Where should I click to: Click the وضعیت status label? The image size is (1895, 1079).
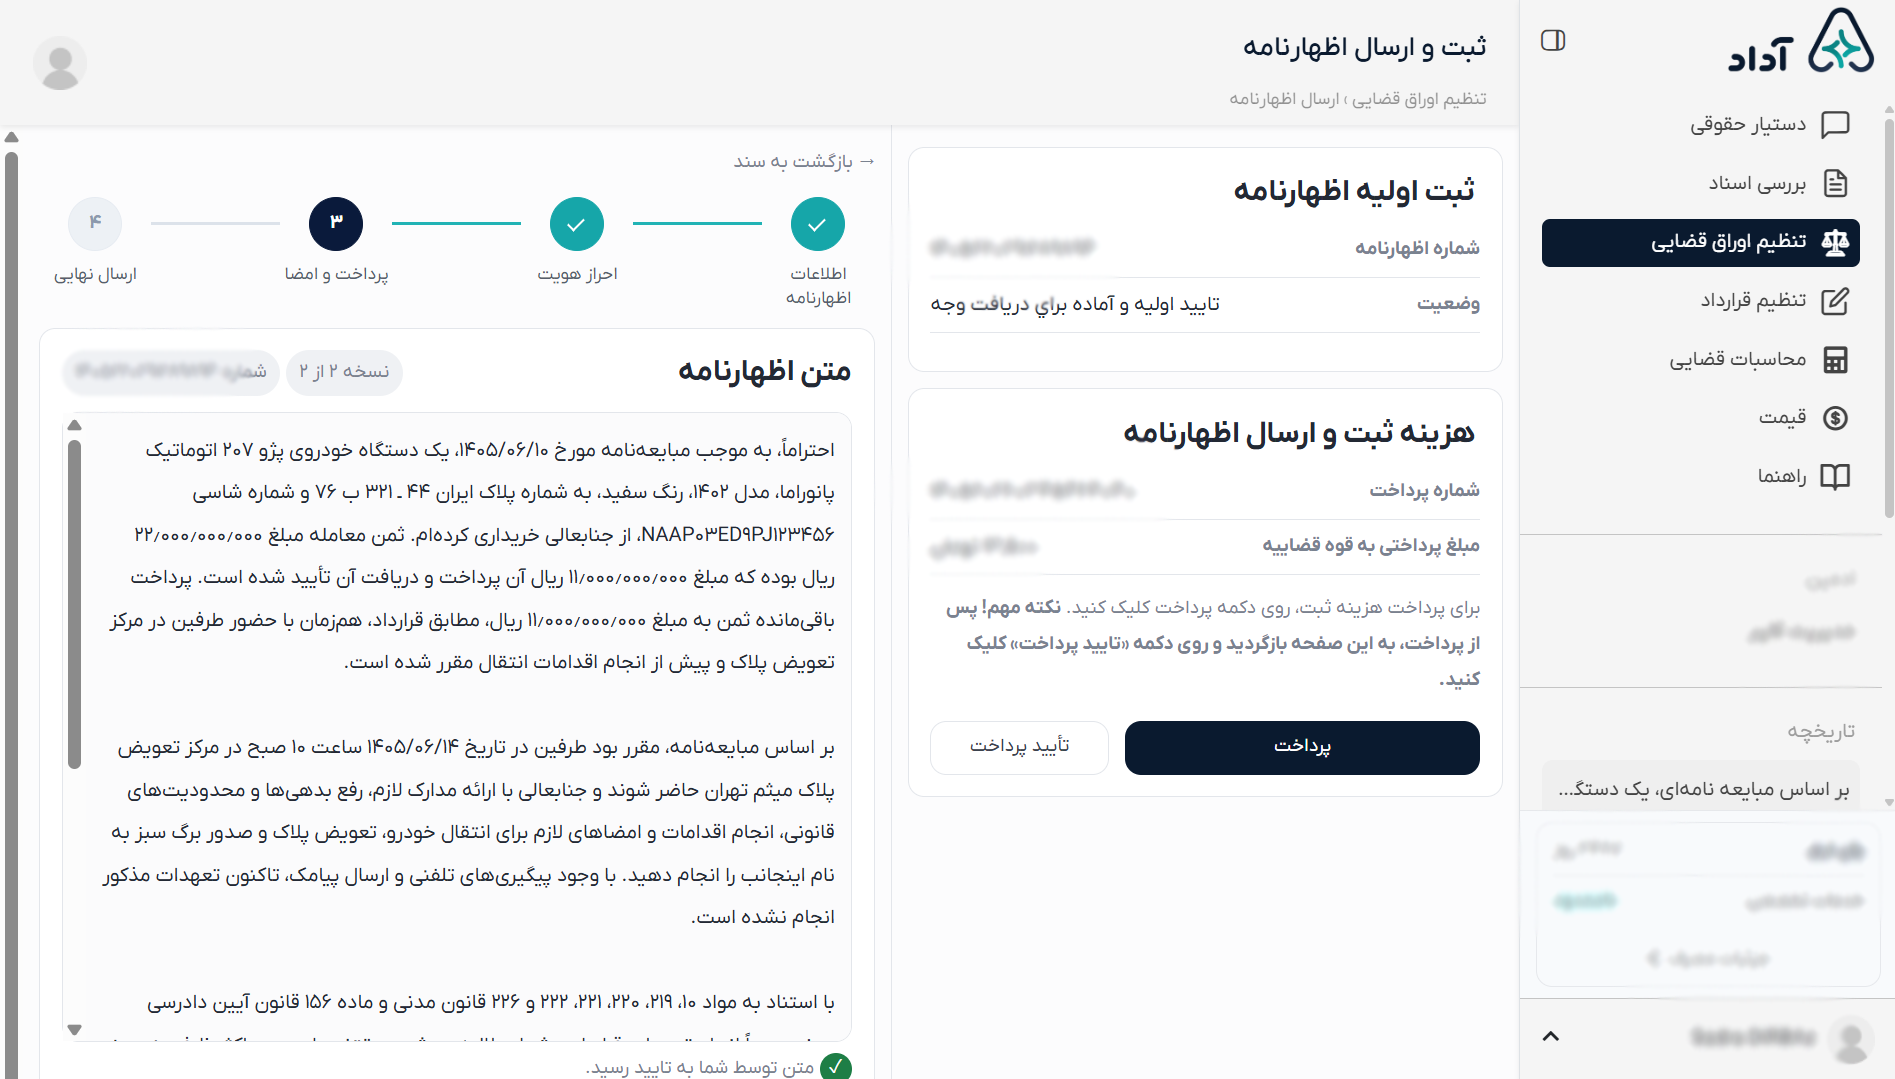click(x=1448, y=304)
